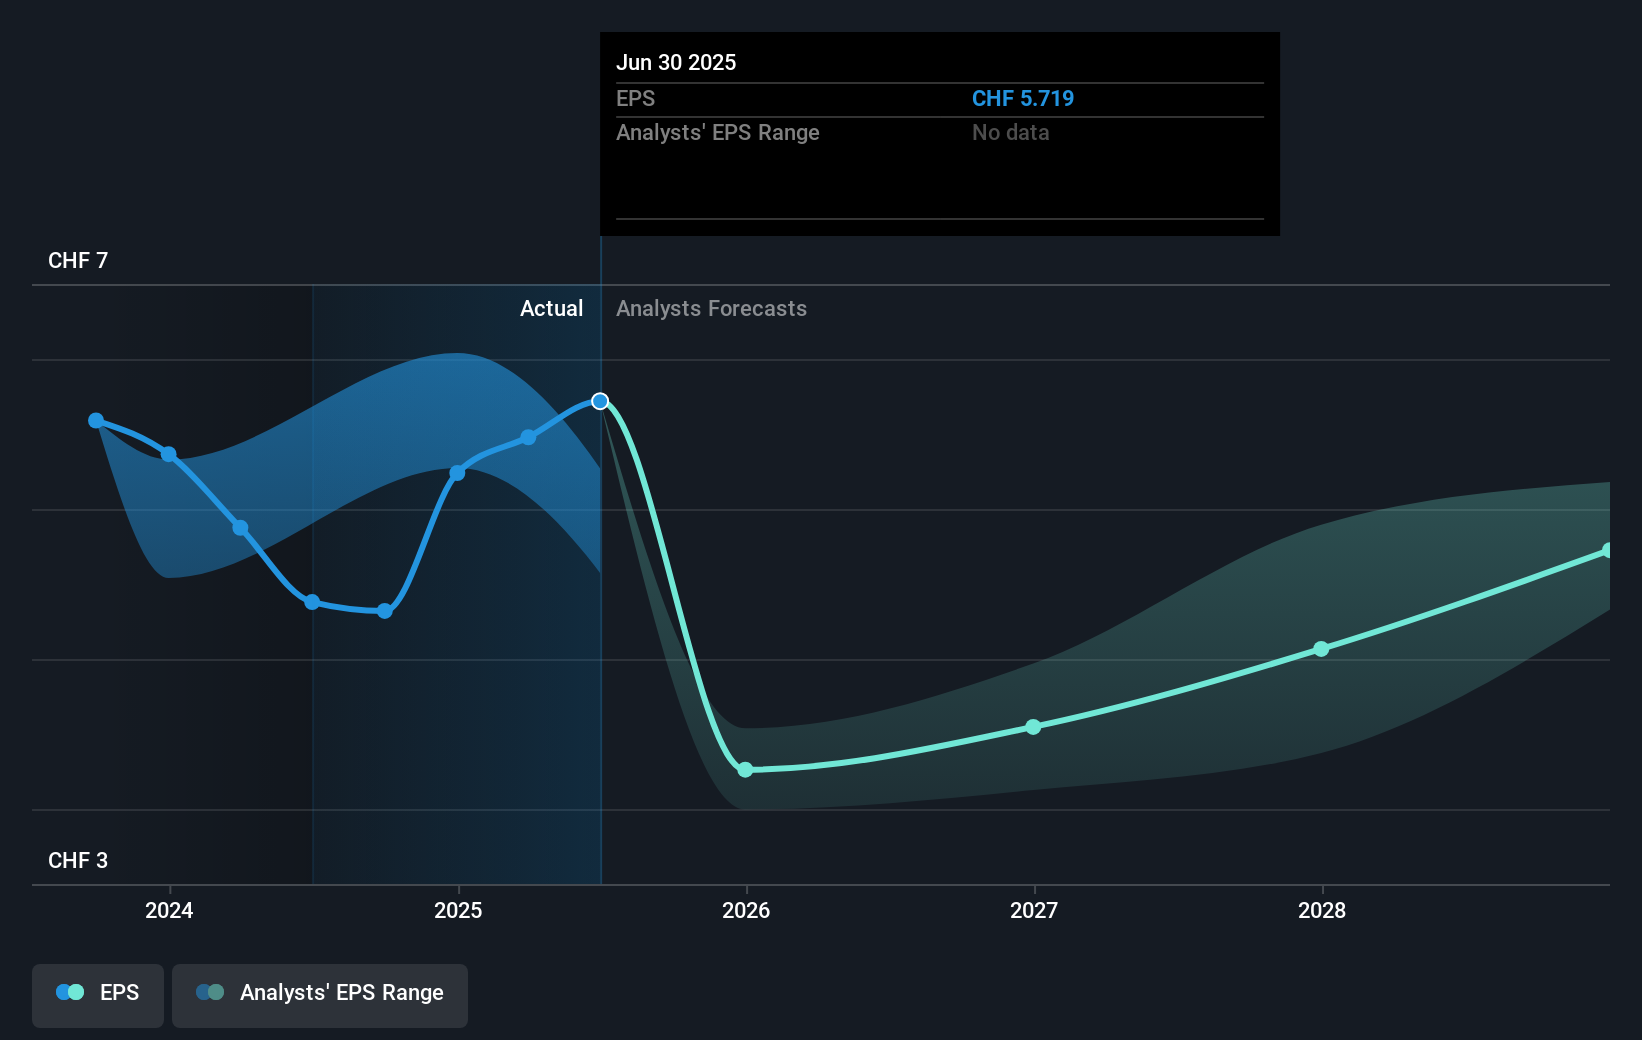Click the CHF 7 y-axis label
The height and width of the screenshot is (1040, 1642).
78,261
